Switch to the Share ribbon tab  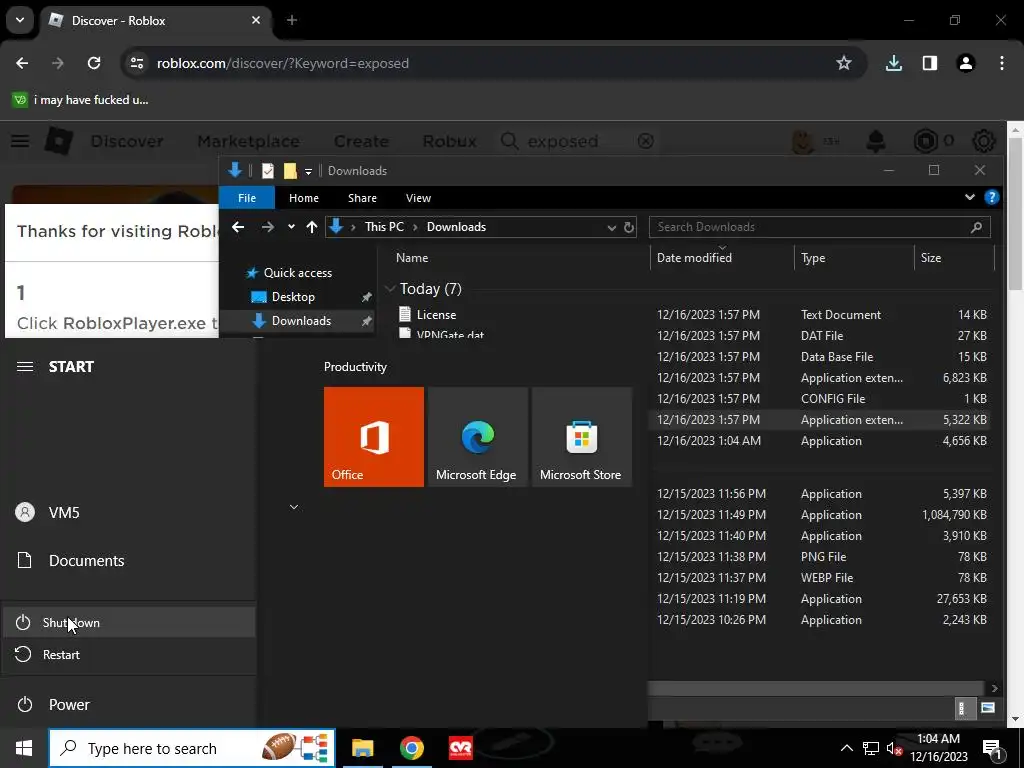coord(362,198)
